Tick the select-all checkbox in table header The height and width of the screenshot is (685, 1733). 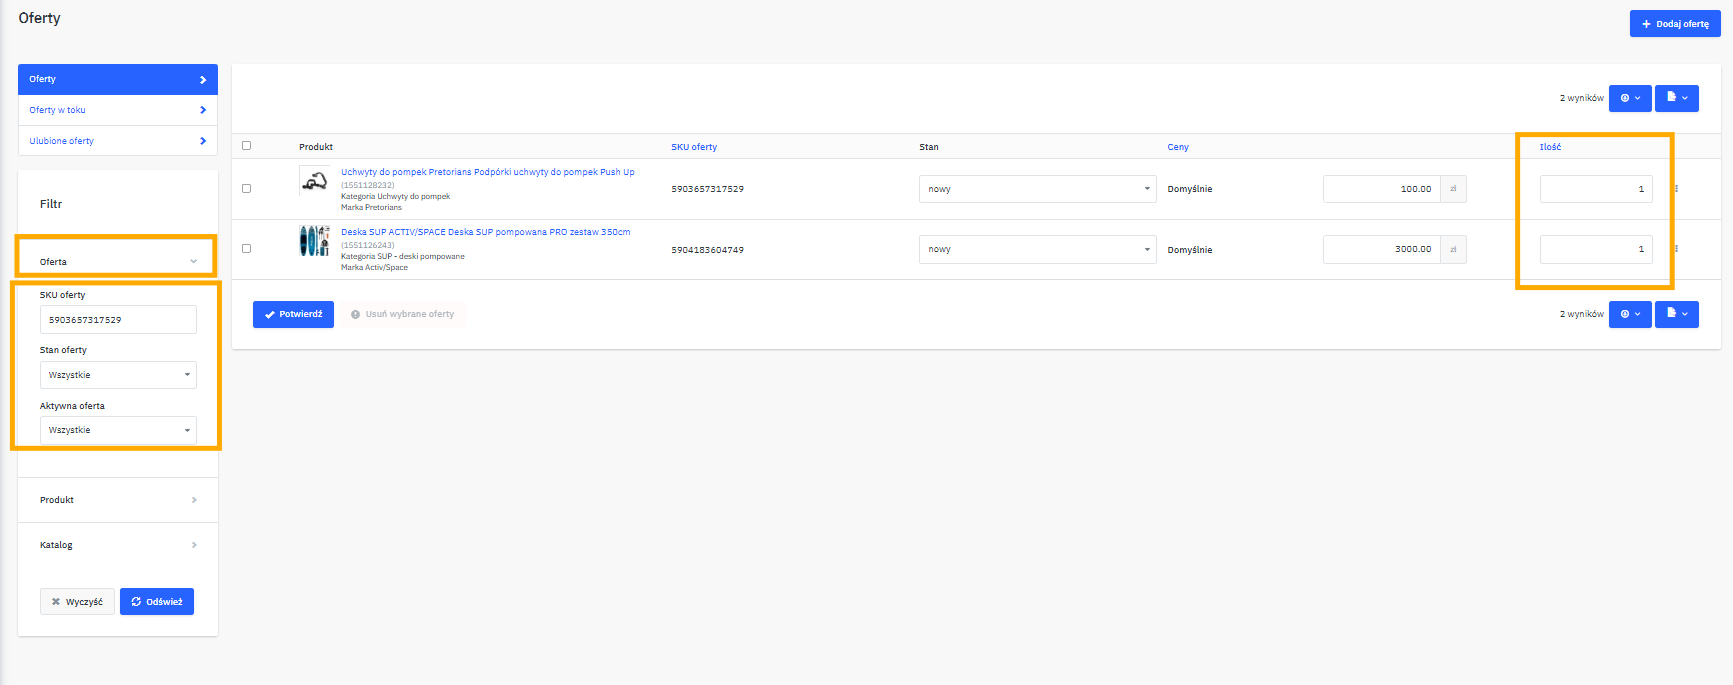tap(246, 146)
